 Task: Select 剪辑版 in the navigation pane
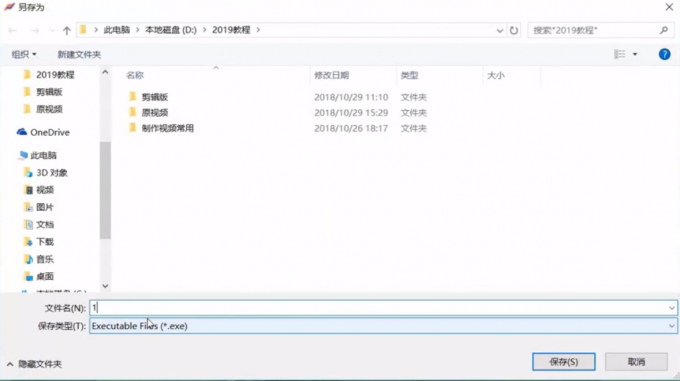tap(49, 92)
